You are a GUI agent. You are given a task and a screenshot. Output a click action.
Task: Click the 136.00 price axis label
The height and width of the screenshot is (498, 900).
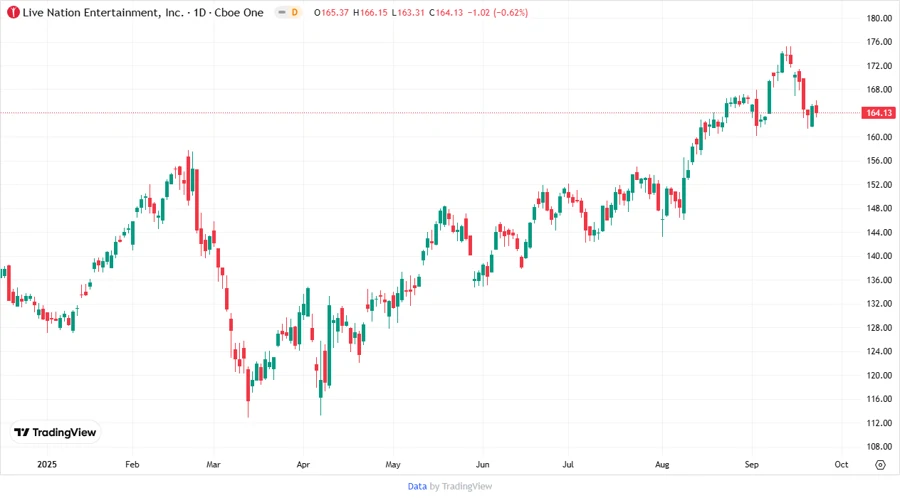point(879,280)
